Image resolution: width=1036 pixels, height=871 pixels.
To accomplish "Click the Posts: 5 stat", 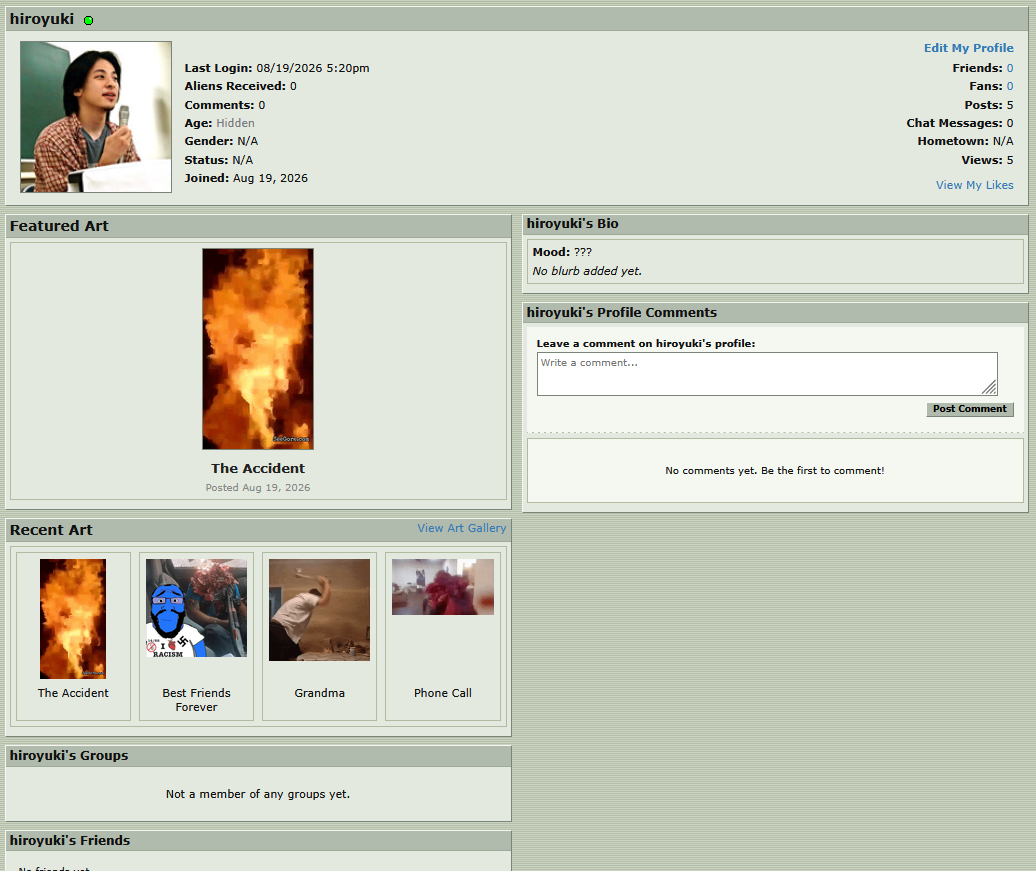I will tap(988, 105).
